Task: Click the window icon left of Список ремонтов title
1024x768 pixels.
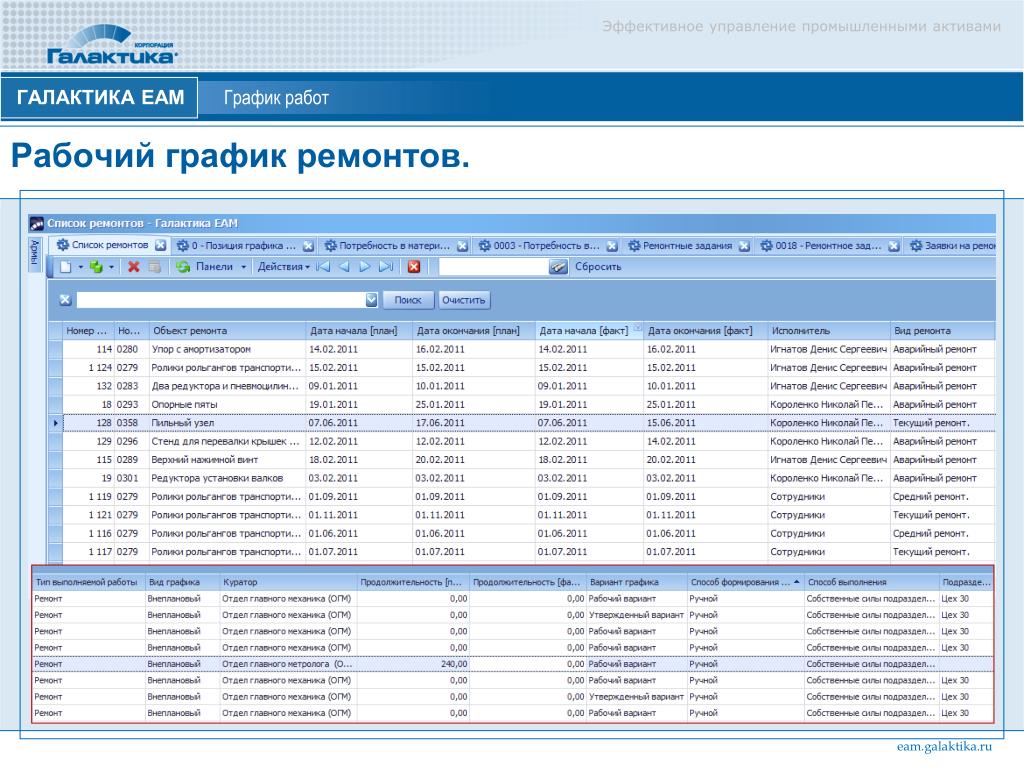Action: point(37,224)
